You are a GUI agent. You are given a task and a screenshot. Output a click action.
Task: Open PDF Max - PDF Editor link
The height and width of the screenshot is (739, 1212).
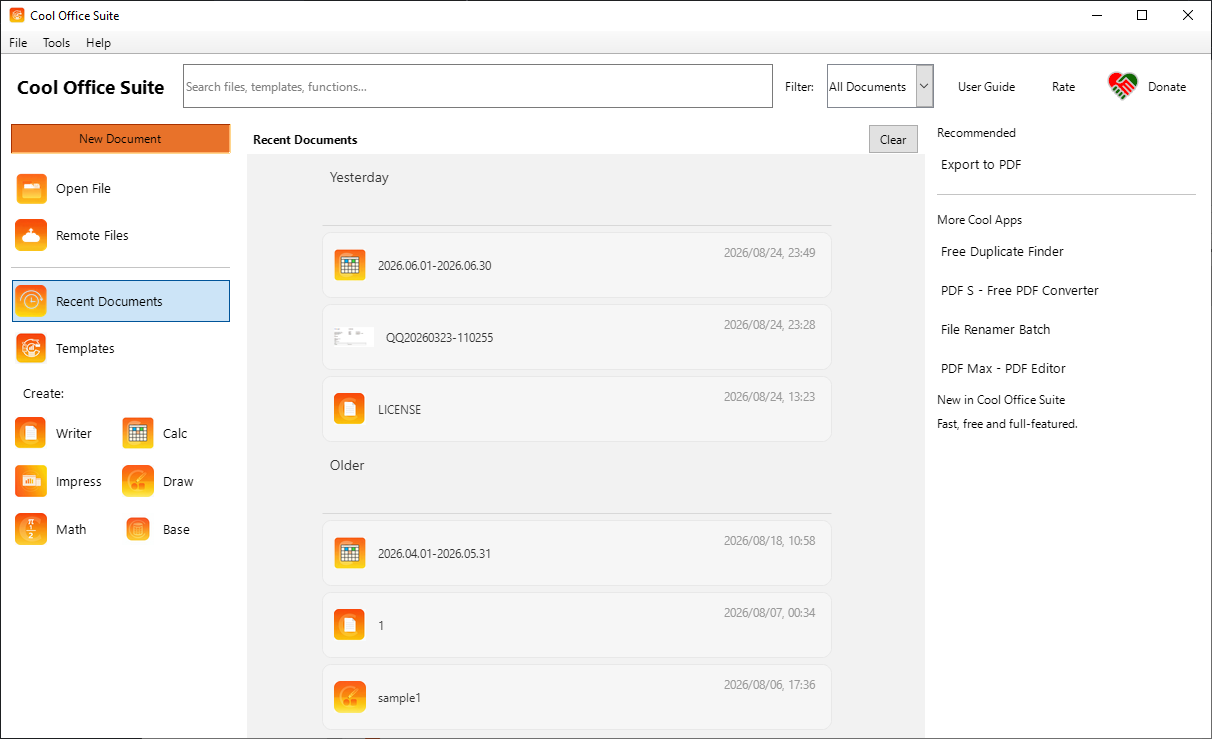pyautogui.click(x=1003, y=369)
